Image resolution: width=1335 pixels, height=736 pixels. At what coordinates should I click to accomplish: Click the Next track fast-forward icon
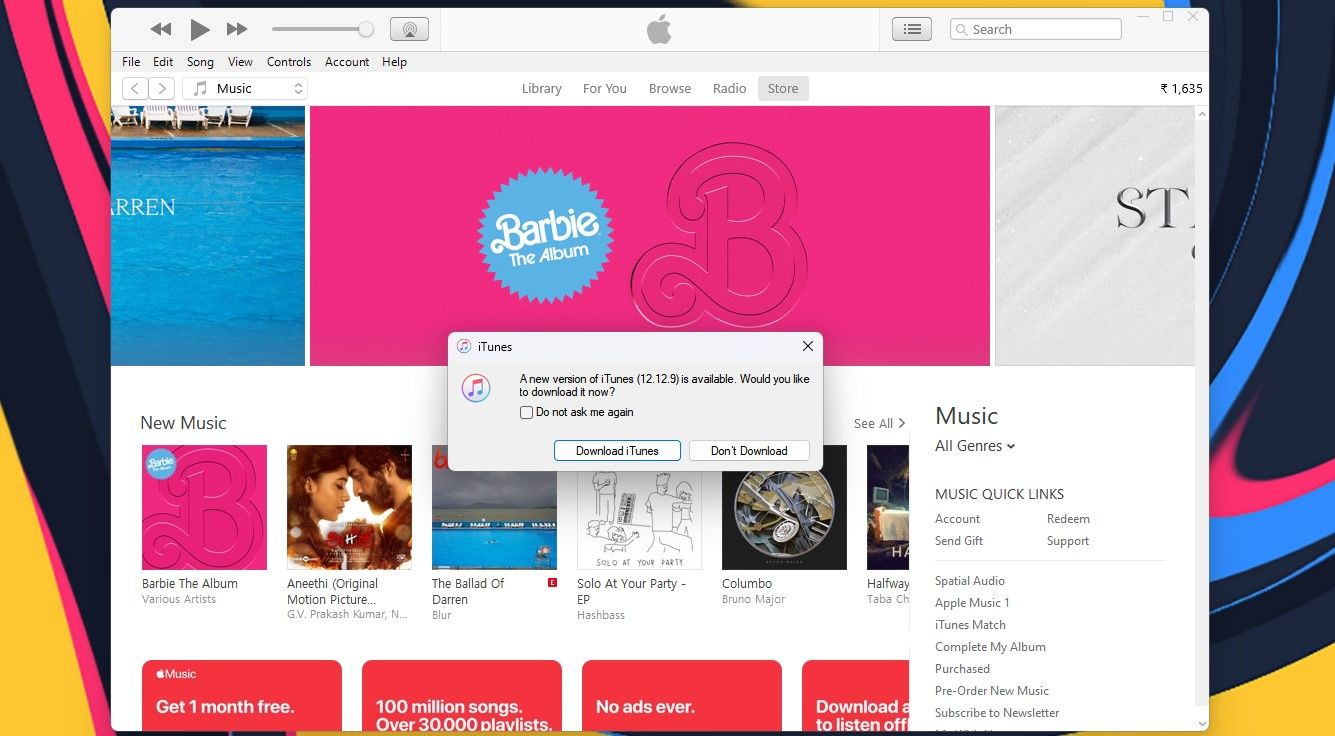pos(237,30)
